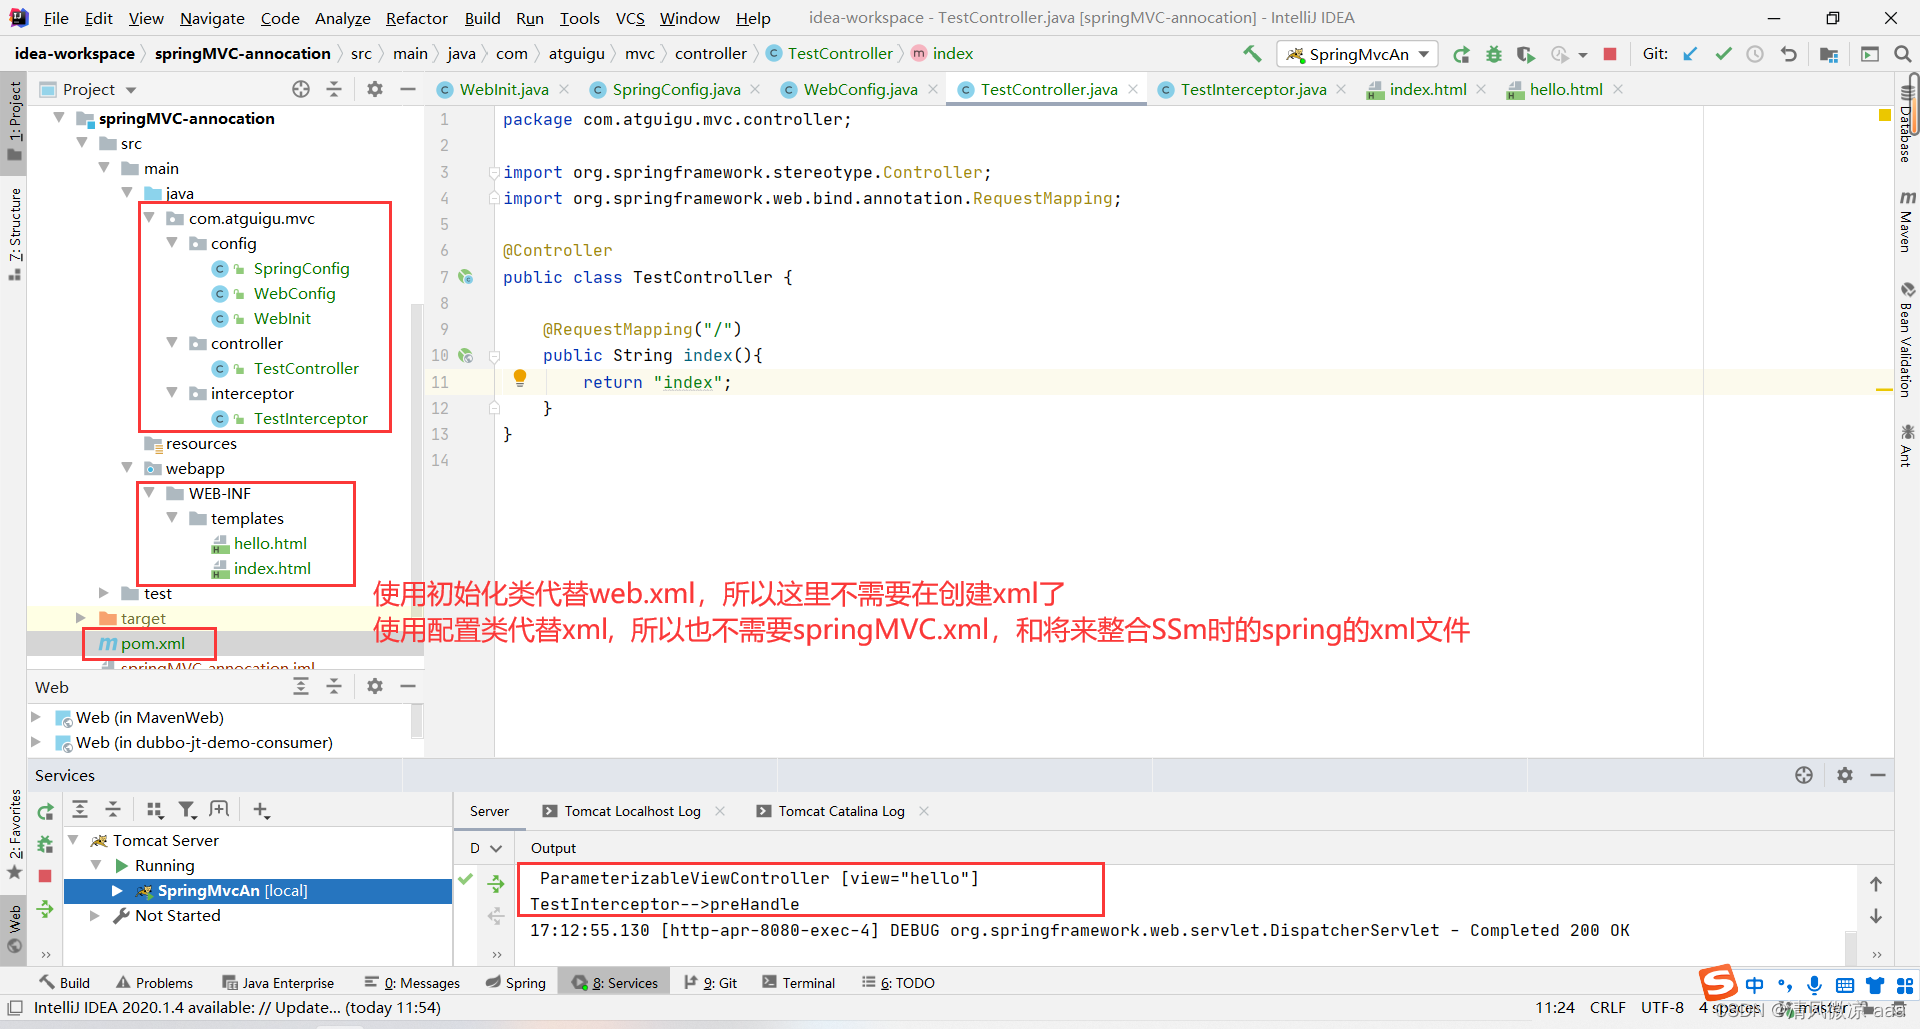Open Search Everywhere magnifier icon
Viewport: 1920px width, 1029px height.
pos(1902,54)
